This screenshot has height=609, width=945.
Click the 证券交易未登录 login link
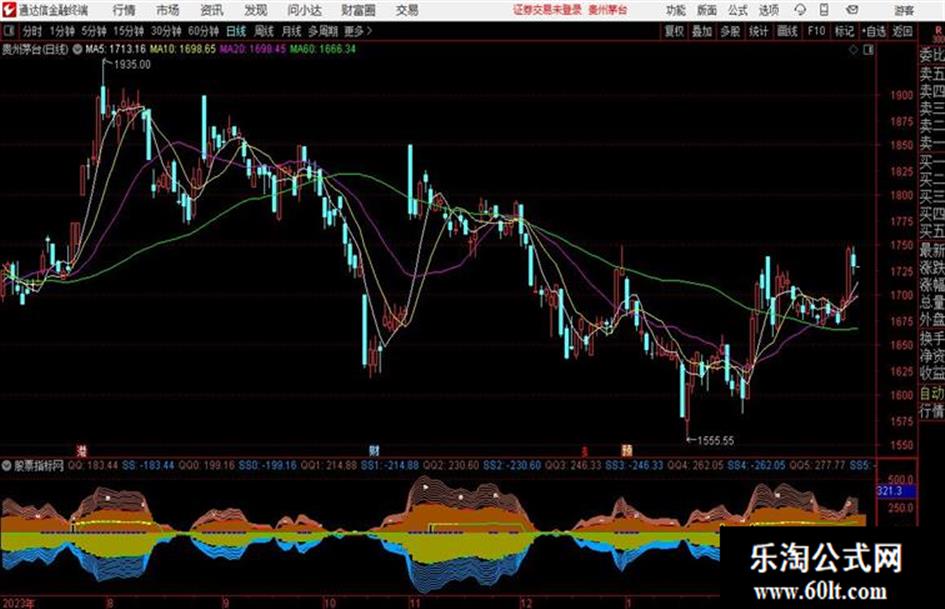pyautogui.click(x=547, y=10)
